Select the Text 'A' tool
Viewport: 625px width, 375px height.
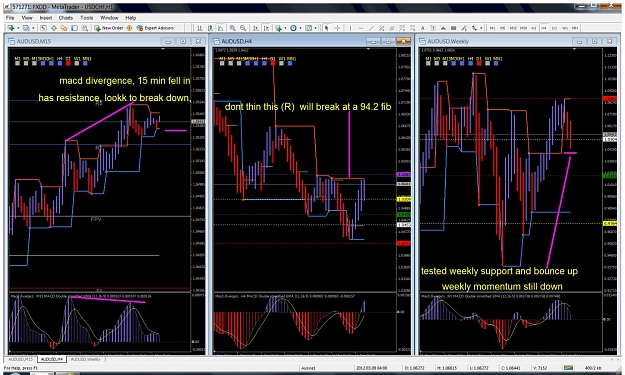[x=423, y=28]
